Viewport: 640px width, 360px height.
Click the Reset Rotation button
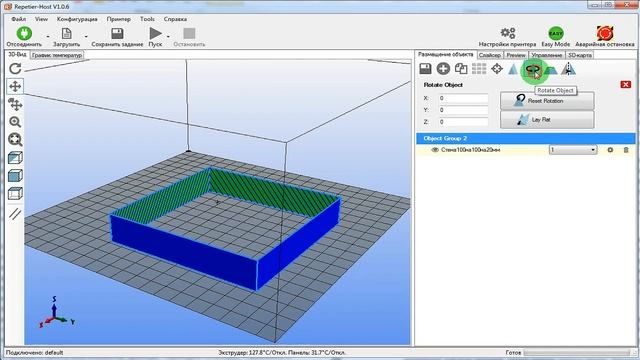547,100
